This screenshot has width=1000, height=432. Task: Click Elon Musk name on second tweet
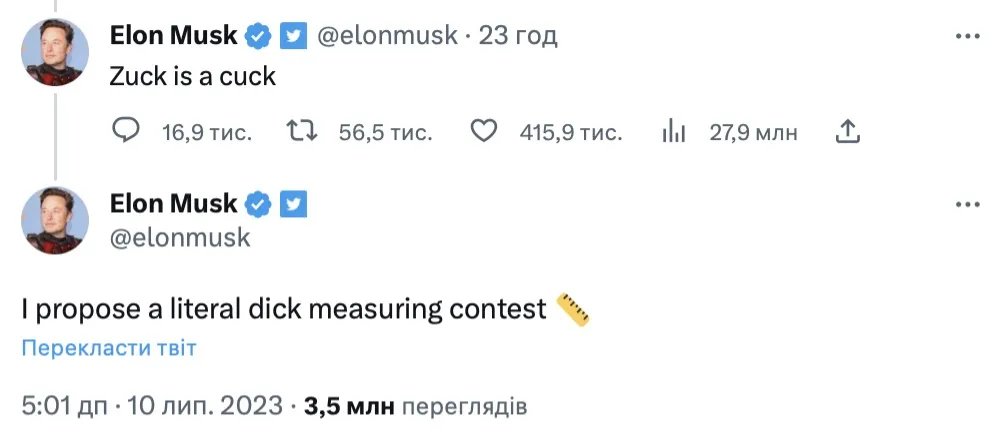(x=173, y=204)
